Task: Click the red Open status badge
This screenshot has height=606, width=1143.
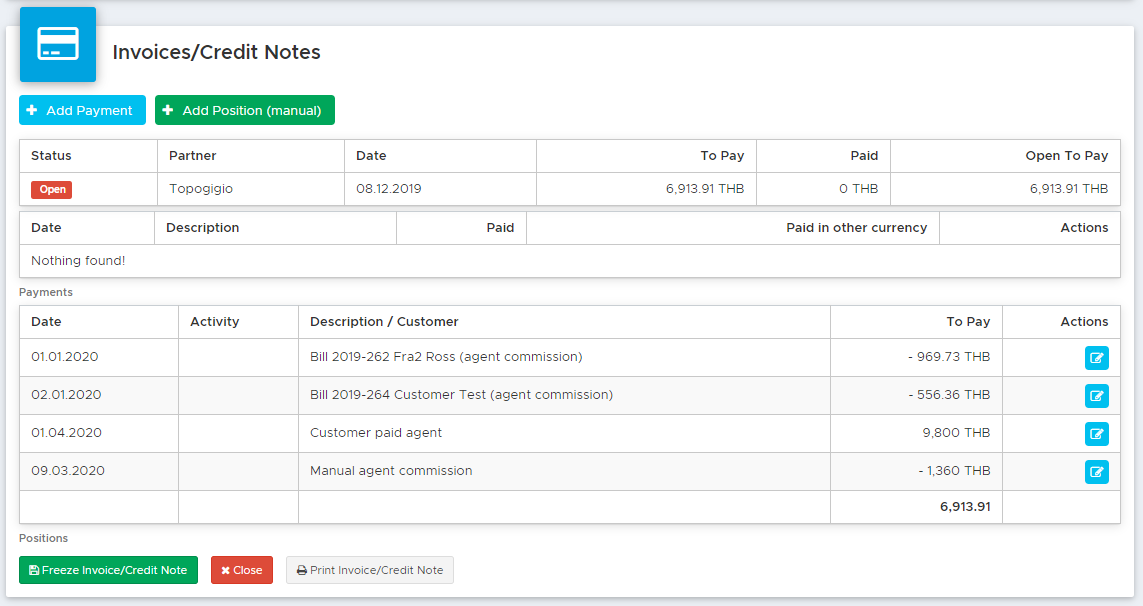Action: pos(52,190)
